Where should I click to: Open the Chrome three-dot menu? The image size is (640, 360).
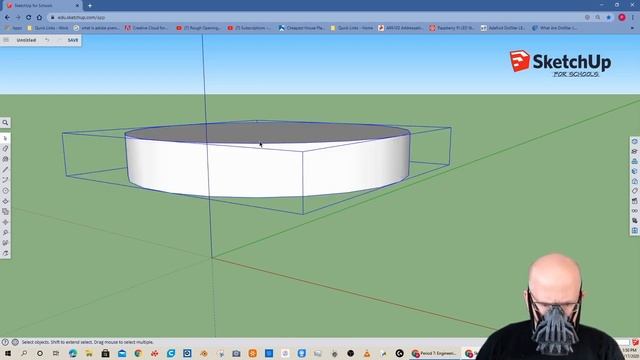[633, 18]
